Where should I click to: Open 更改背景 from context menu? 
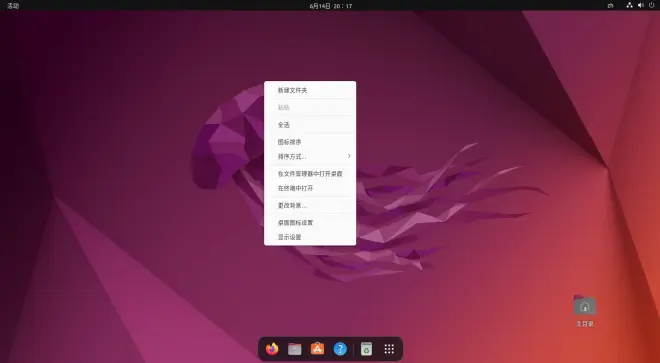click(x=310, y=206)
